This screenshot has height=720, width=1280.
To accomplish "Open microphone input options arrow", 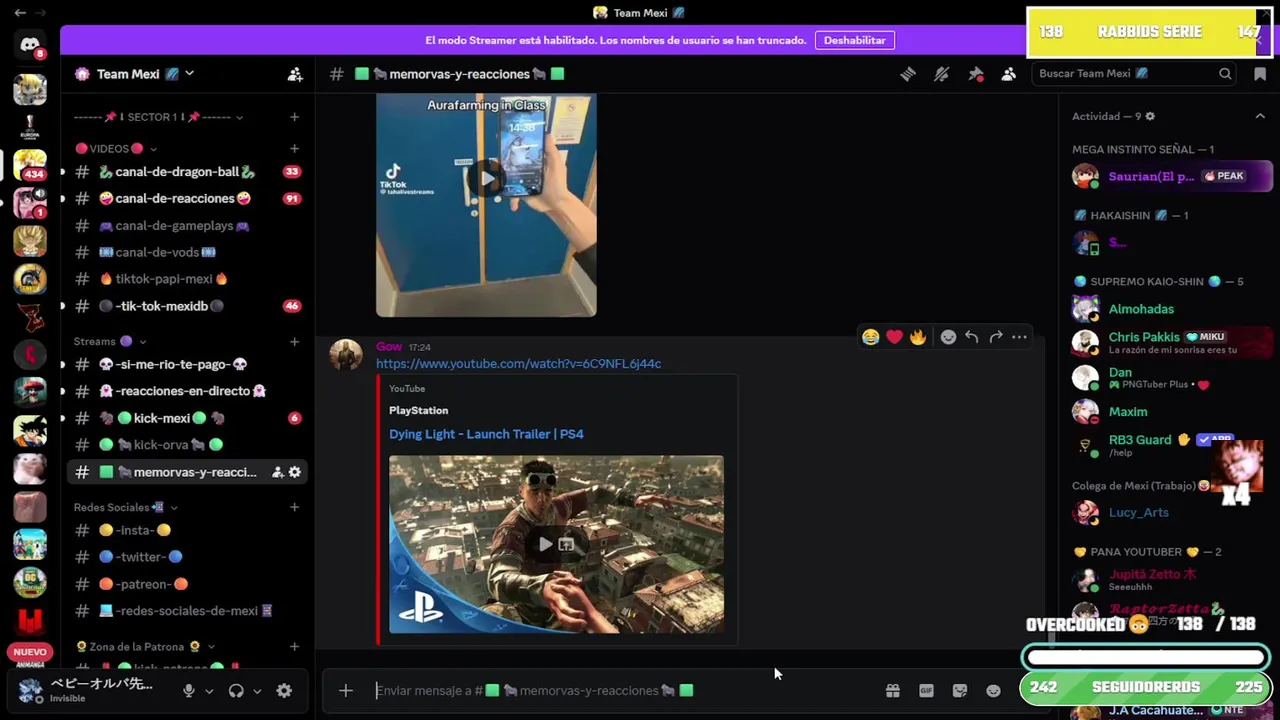I will click(x=208, y=691).
